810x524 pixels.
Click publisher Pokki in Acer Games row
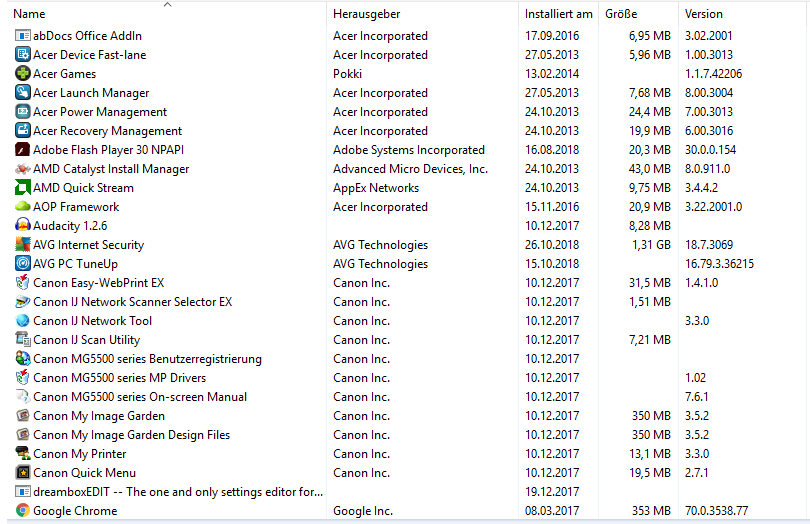pos(347,74)
